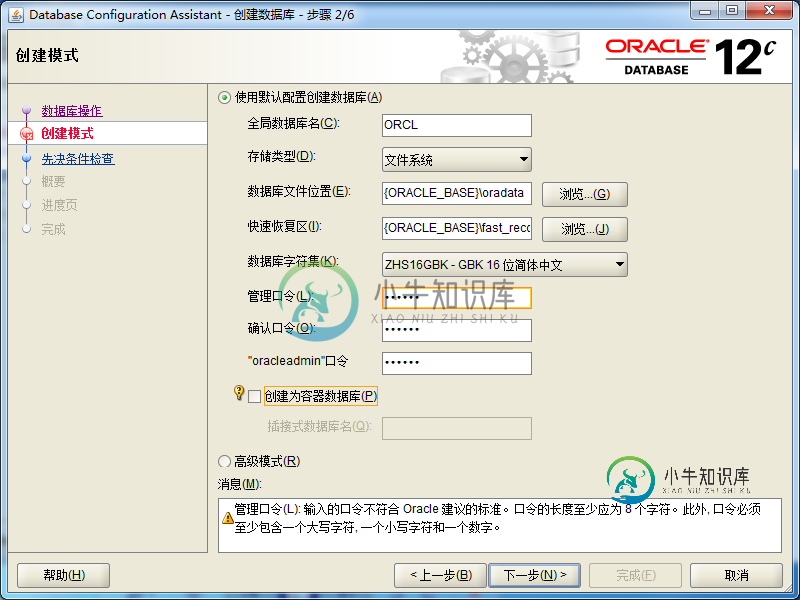Select 使用默认配置创建数据库 radio button

tap(224, 97)
